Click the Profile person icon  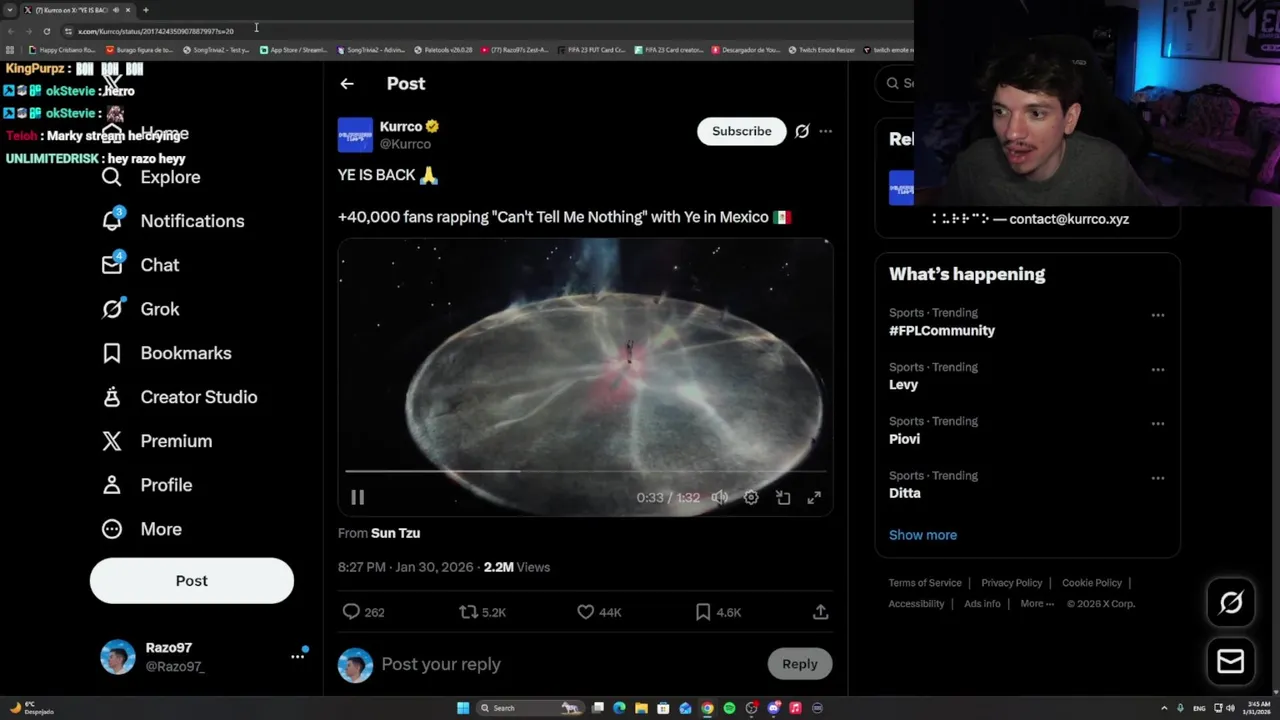click(112, 485)
